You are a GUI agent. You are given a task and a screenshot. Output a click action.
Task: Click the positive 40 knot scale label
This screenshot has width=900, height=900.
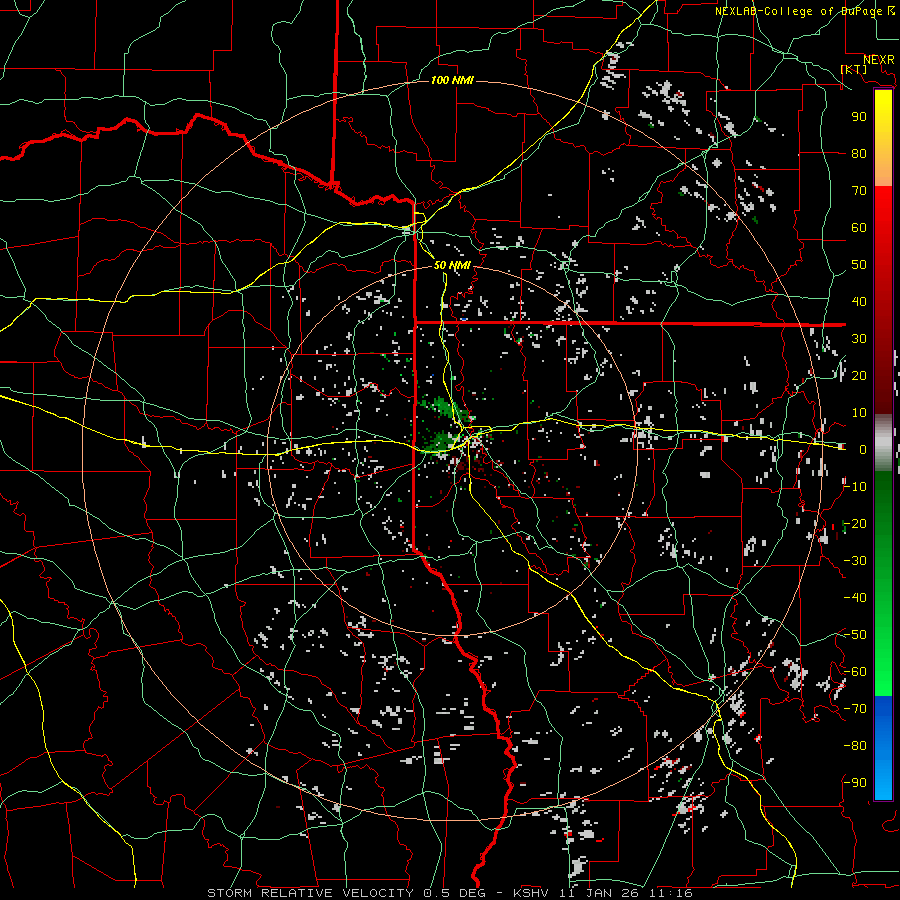click(x=859, y=301)
